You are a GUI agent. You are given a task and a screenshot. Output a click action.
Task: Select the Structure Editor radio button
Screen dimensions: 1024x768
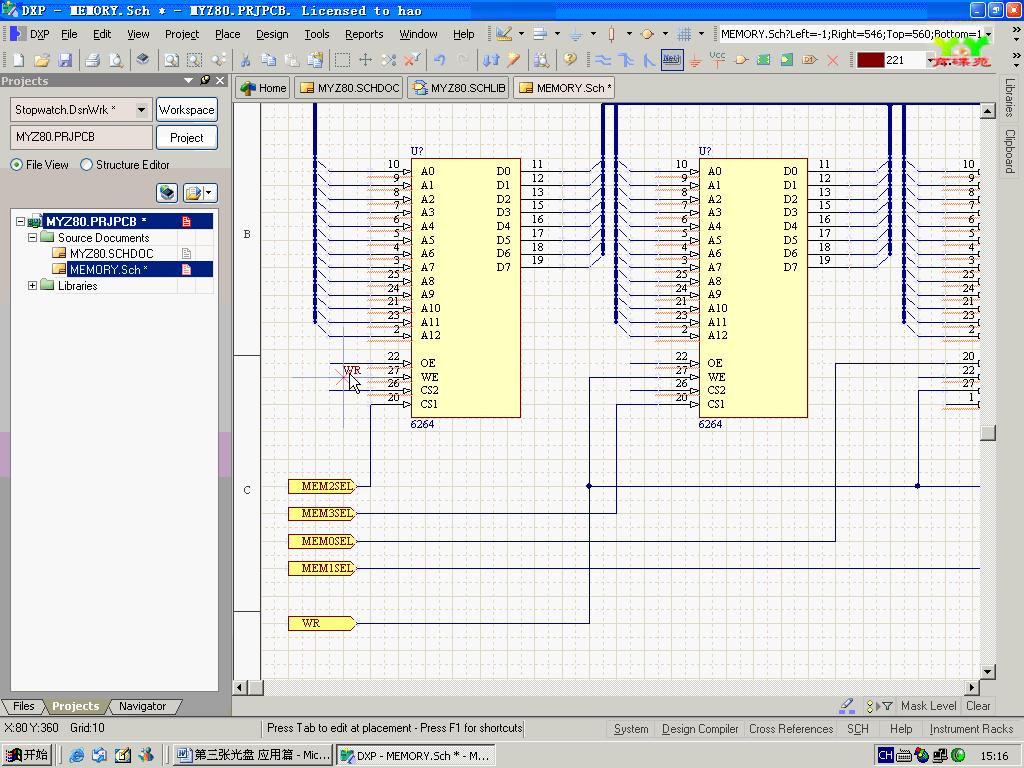86,165
